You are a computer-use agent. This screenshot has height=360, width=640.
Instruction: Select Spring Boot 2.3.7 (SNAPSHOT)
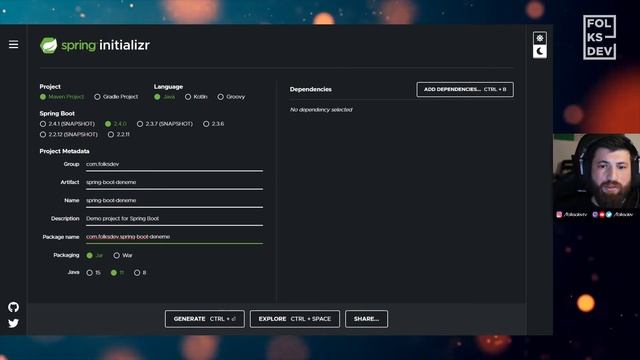[x=165, y=124]
